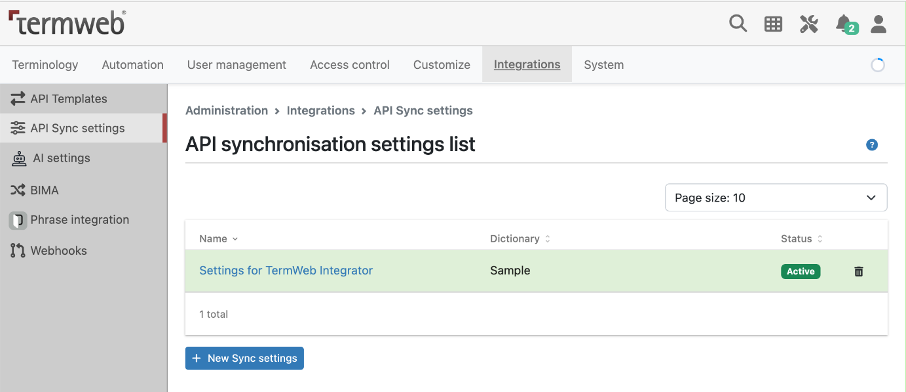
Task: Click the BIMA shuffle icon
Action: [18, 190]
